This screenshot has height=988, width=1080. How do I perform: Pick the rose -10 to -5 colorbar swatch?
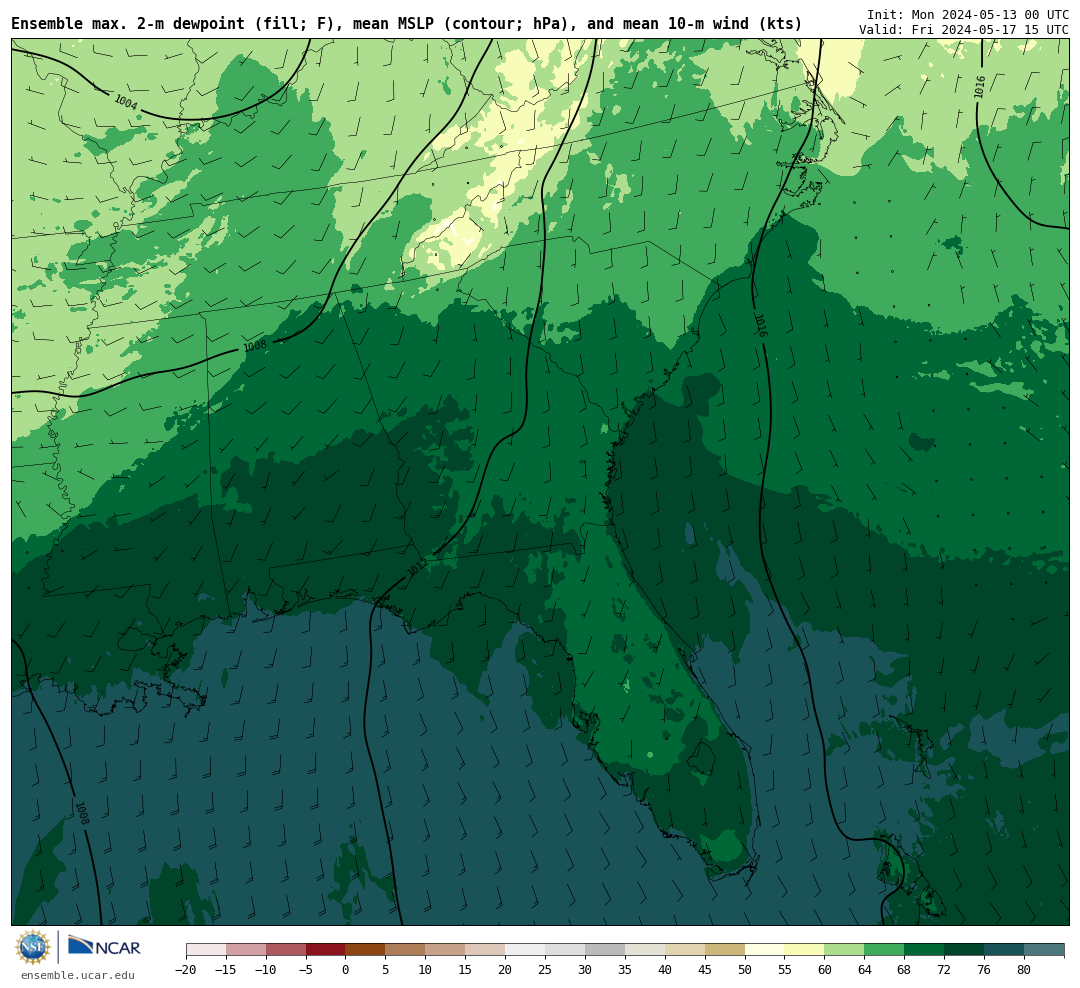286,950
